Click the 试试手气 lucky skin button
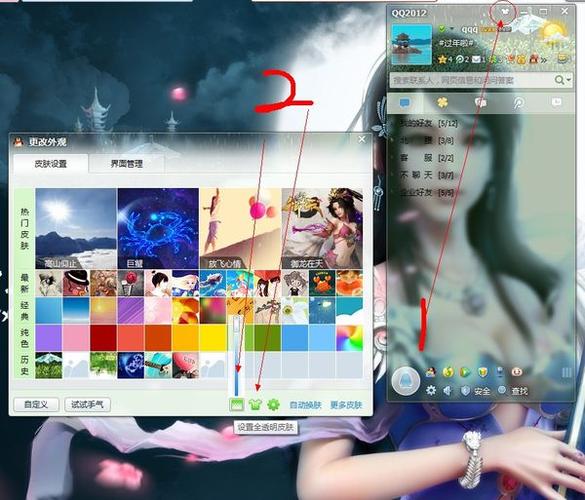 [87, 404]
